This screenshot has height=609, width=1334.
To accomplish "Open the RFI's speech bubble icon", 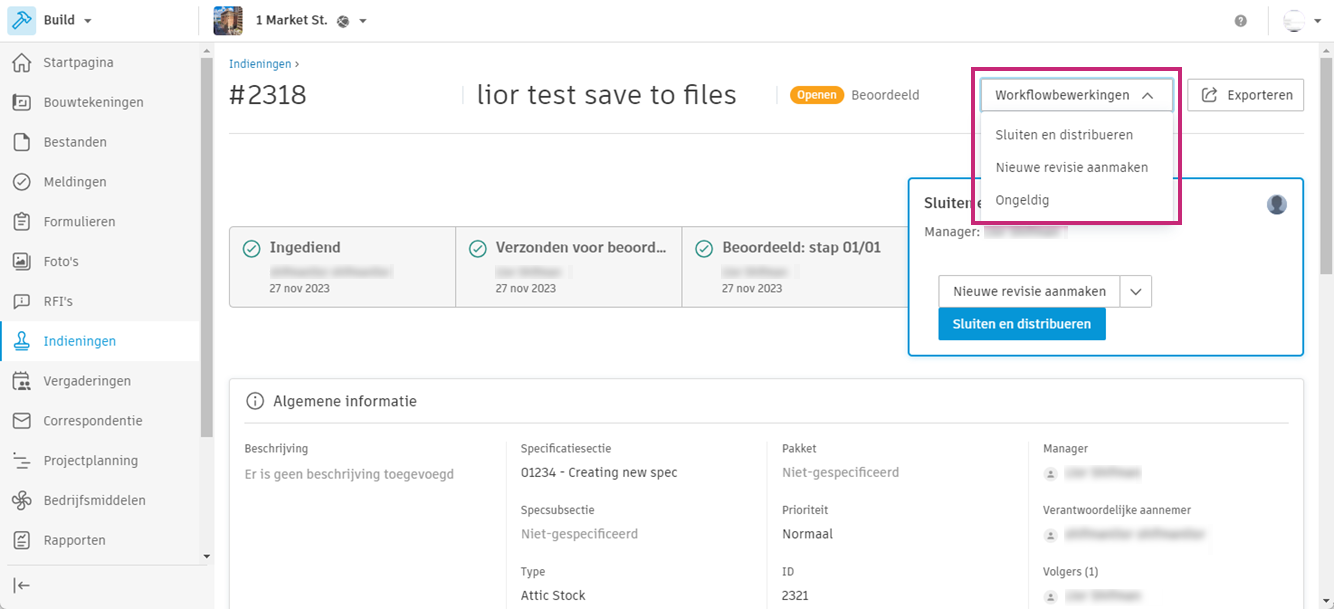I will click(21, 301).
